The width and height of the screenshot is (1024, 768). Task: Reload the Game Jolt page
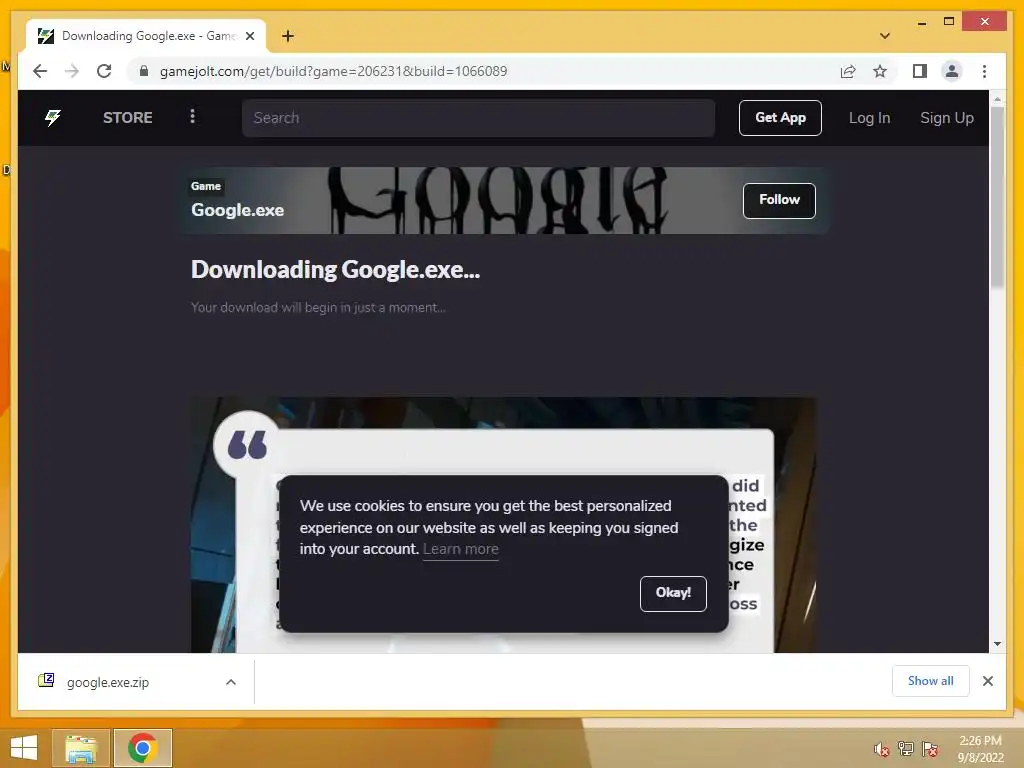(104, 71)
